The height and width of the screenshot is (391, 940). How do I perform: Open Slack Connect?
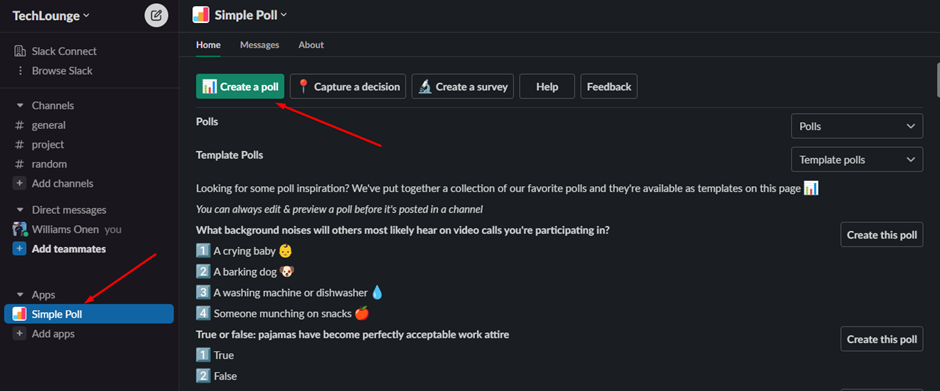click(x=64, y=51)
